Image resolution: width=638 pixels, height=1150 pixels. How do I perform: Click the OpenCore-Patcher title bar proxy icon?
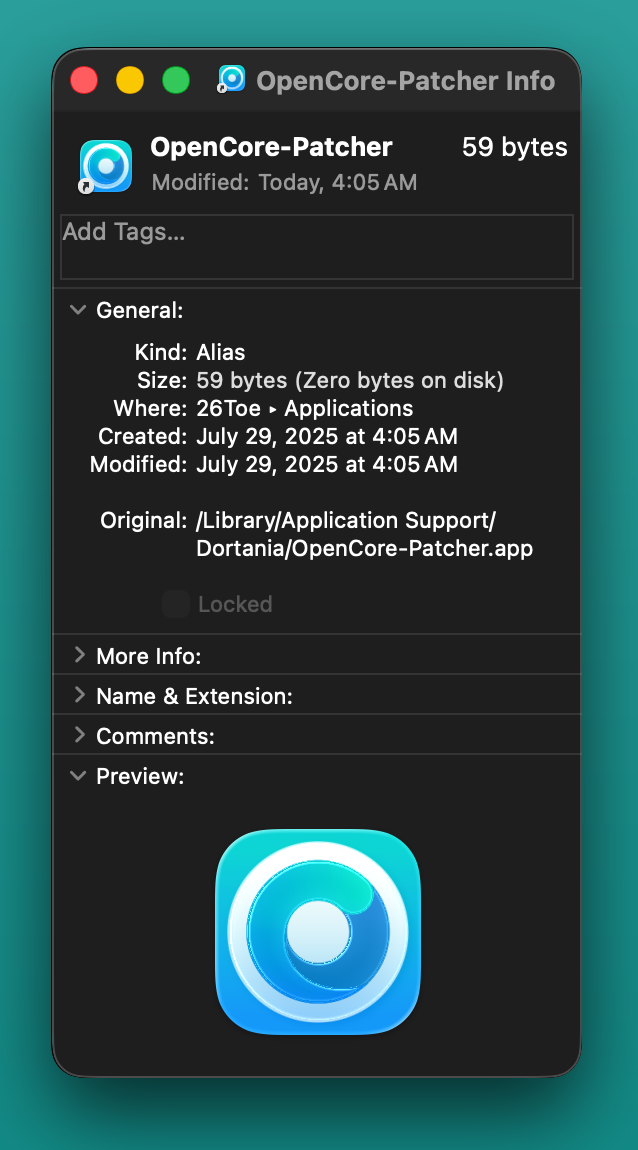(x=232, y=79)
